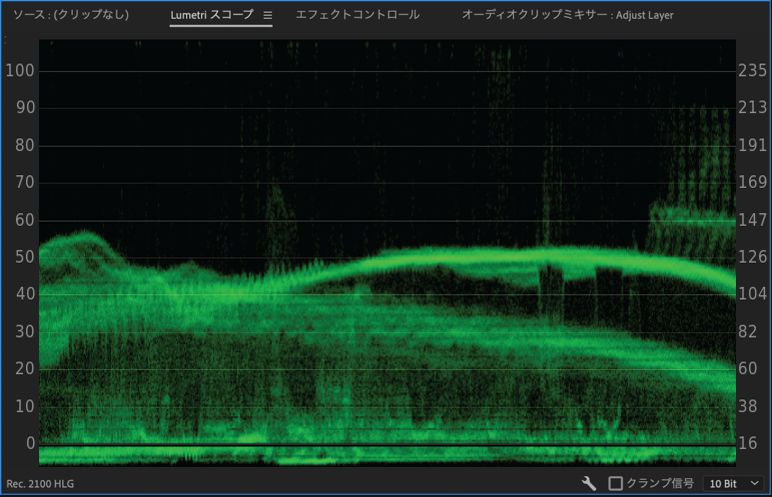This screenshot has width=772, height=497.
Task: Click the 147 label on right scale
Action: (752, 220)
